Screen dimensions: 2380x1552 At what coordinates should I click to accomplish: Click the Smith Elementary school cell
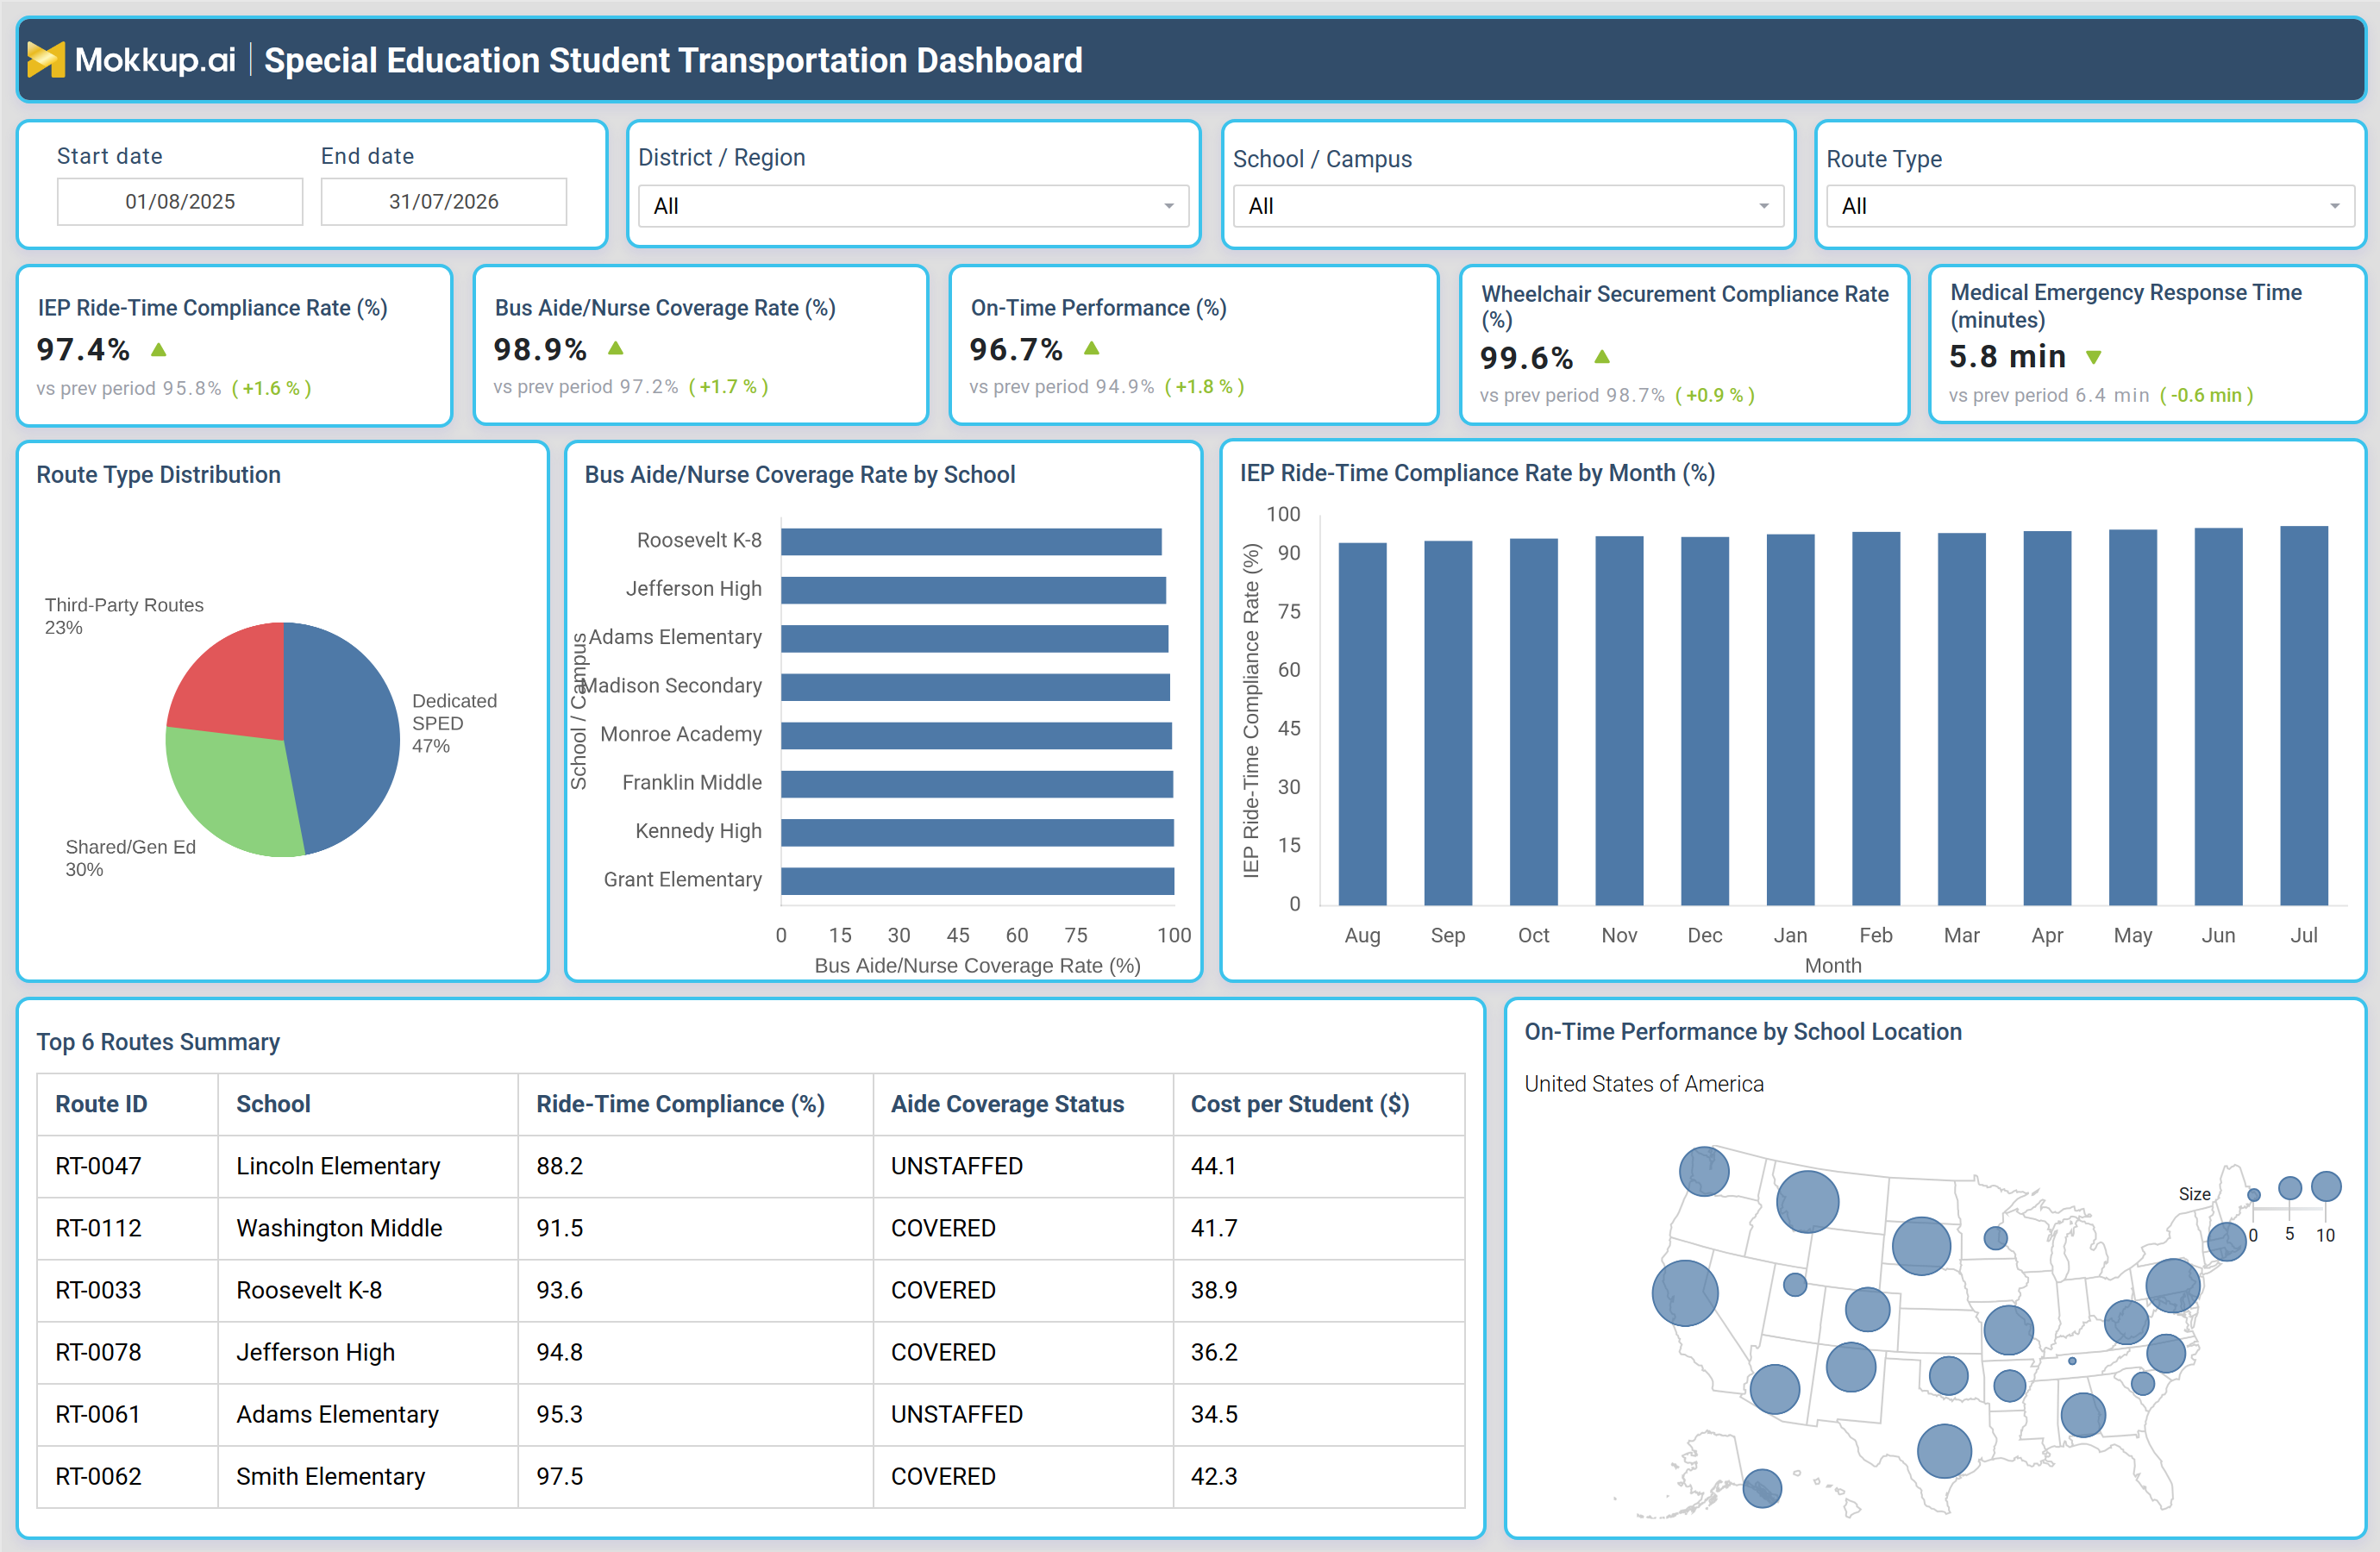(368, 1476)
